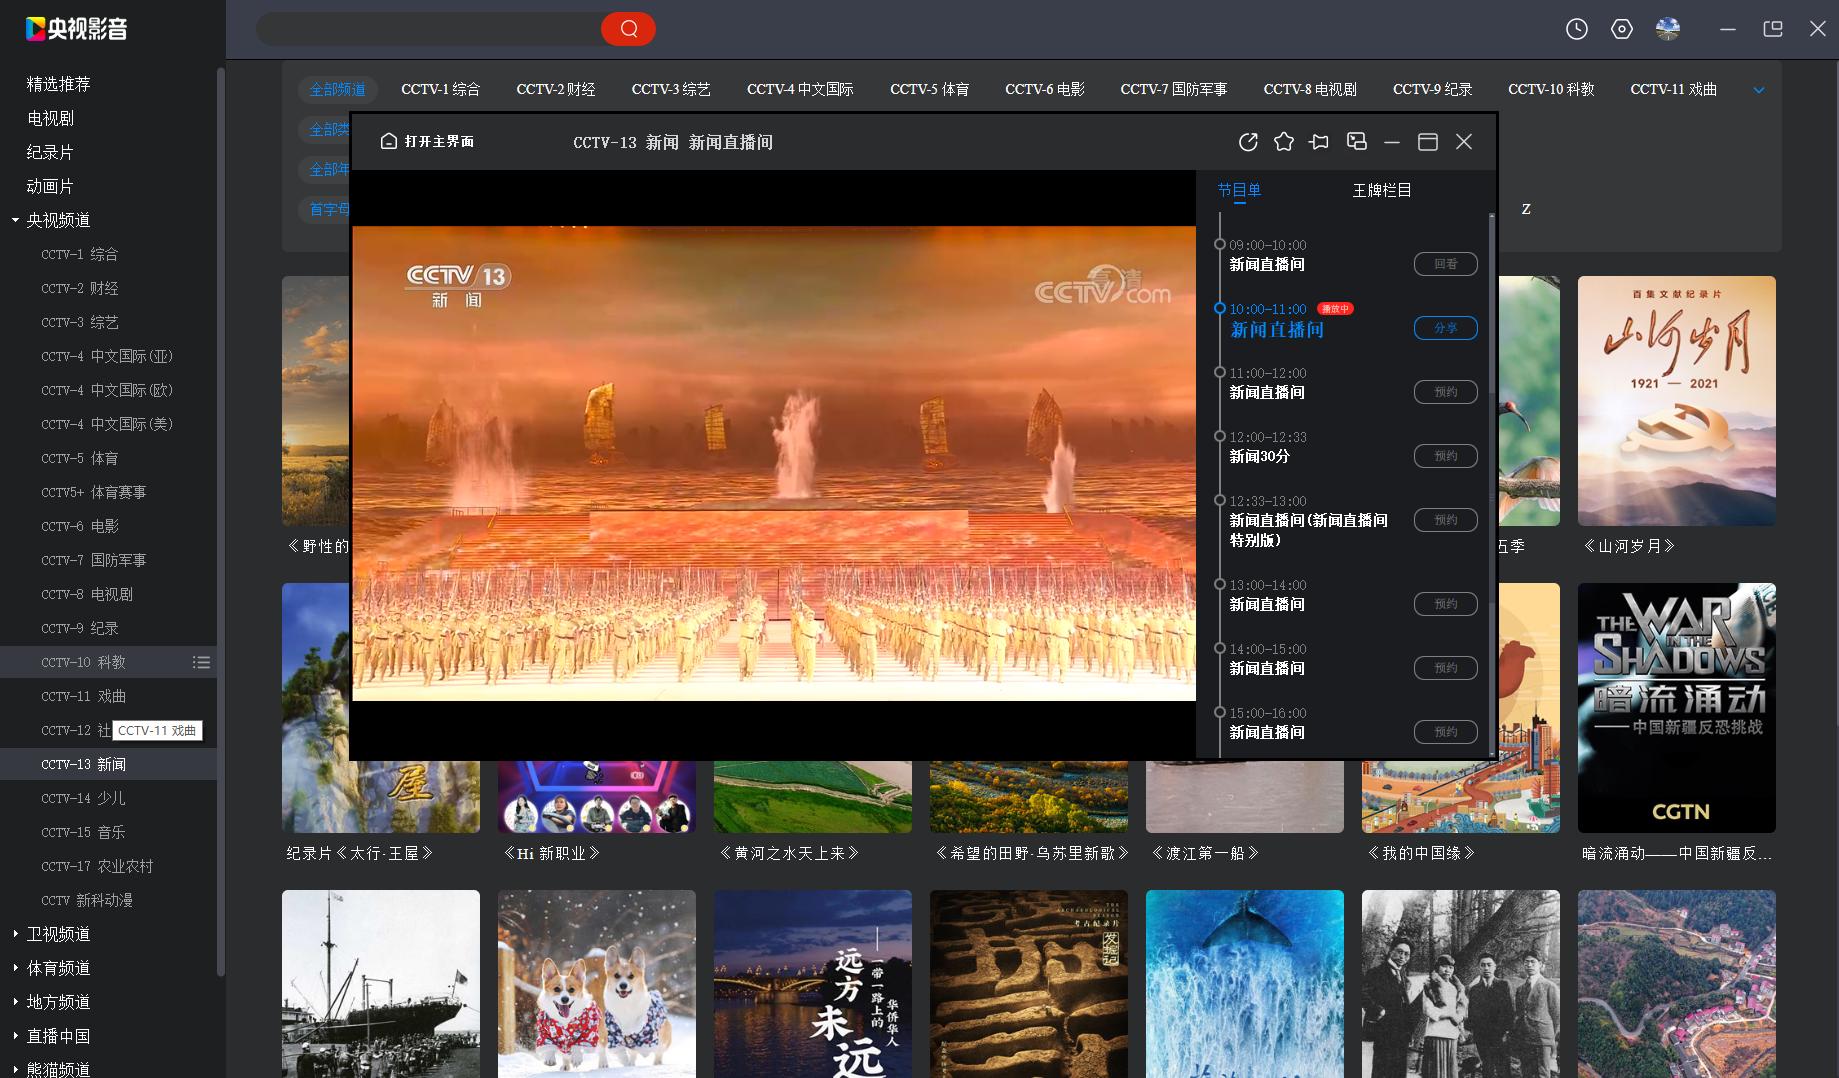Expand the 地方频道 group
Viewport: 1839px width, 1078px height.
pos(15,1002)
